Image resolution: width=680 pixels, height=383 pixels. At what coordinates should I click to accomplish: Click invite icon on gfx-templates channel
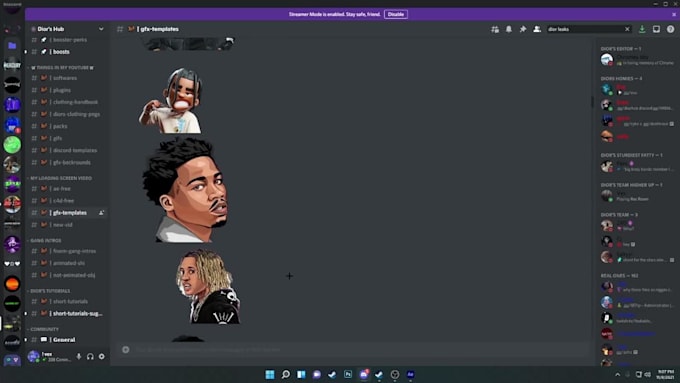coord(101,213)
